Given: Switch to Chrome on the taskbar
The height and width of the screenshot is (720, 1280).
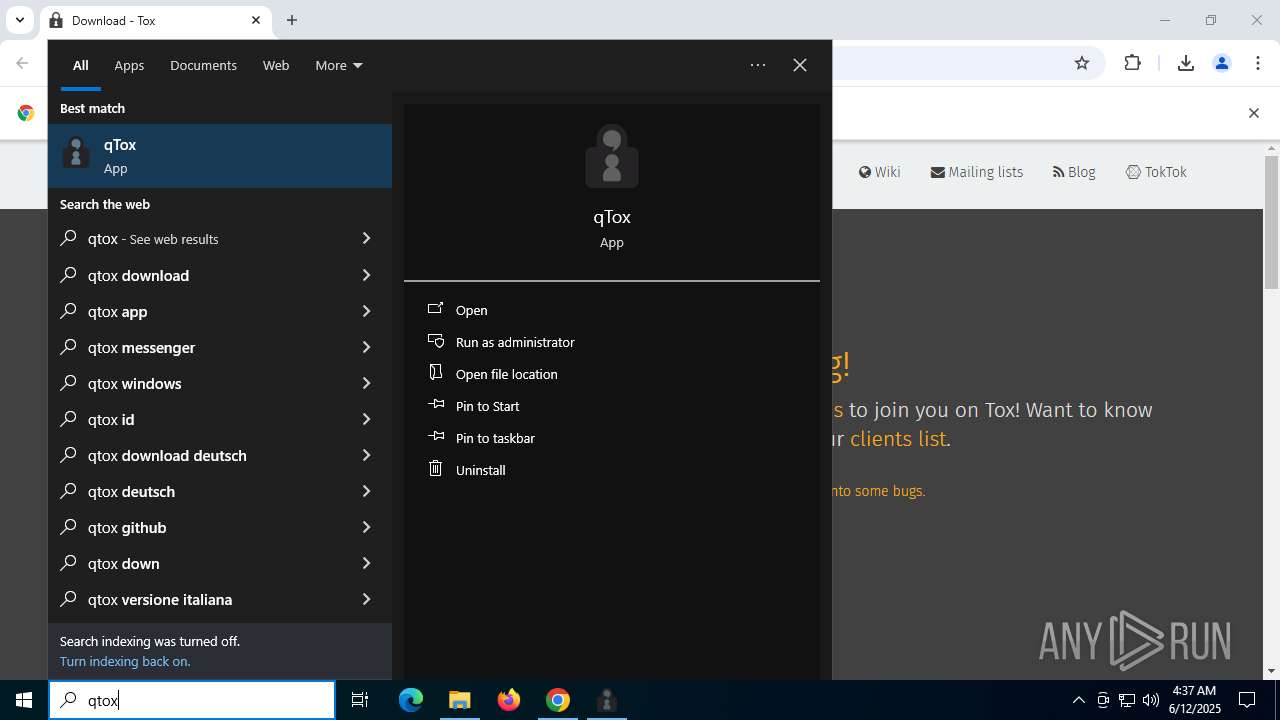Looking at the screenshot, I should pyautogui.click(x=558, y=700).
